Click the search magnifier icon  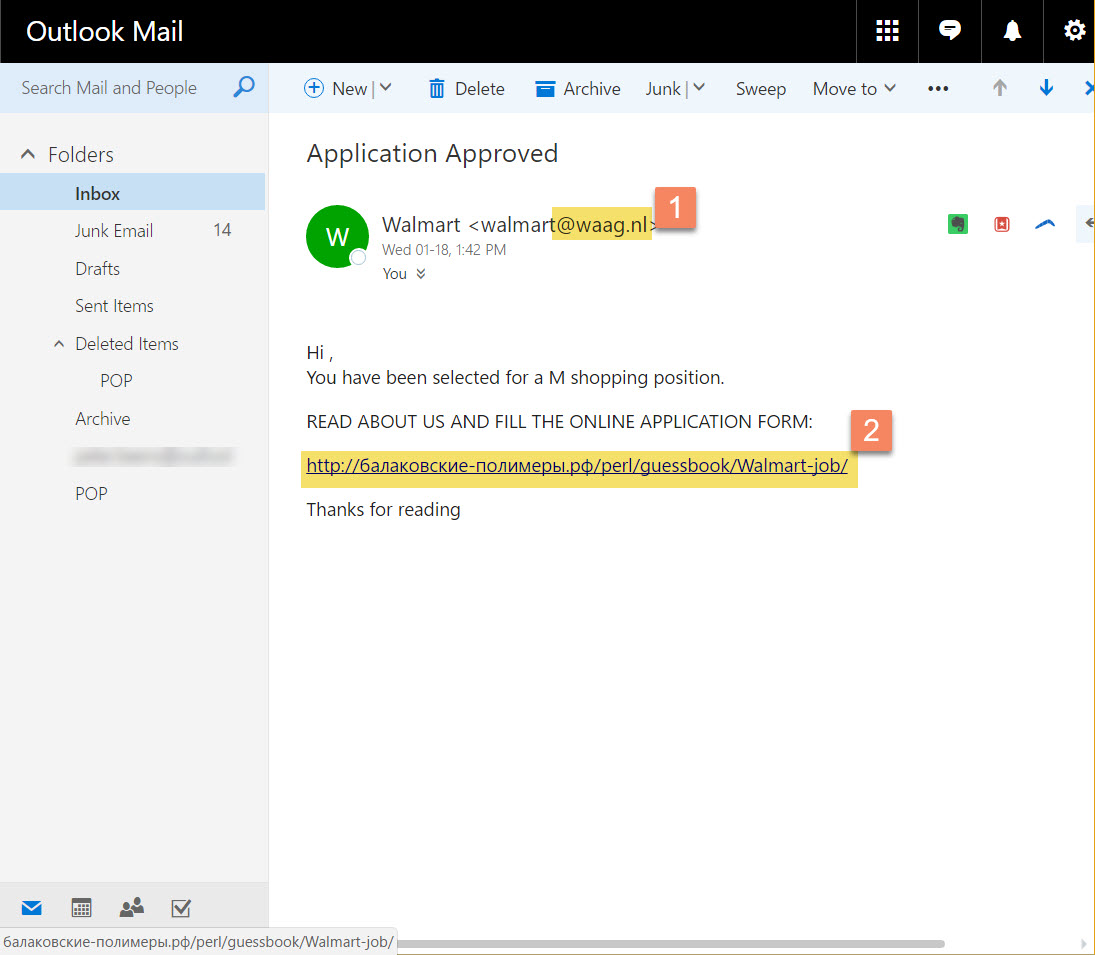coord(243,88)
